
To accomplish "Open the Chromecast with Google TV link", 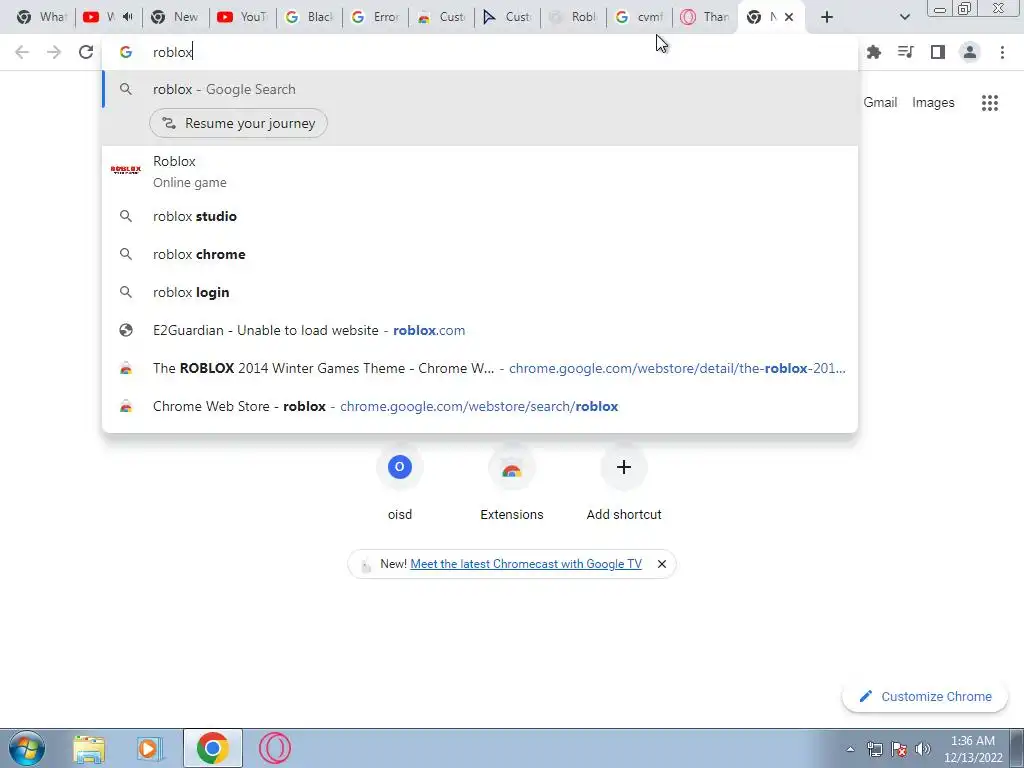I will pos(526,564).
